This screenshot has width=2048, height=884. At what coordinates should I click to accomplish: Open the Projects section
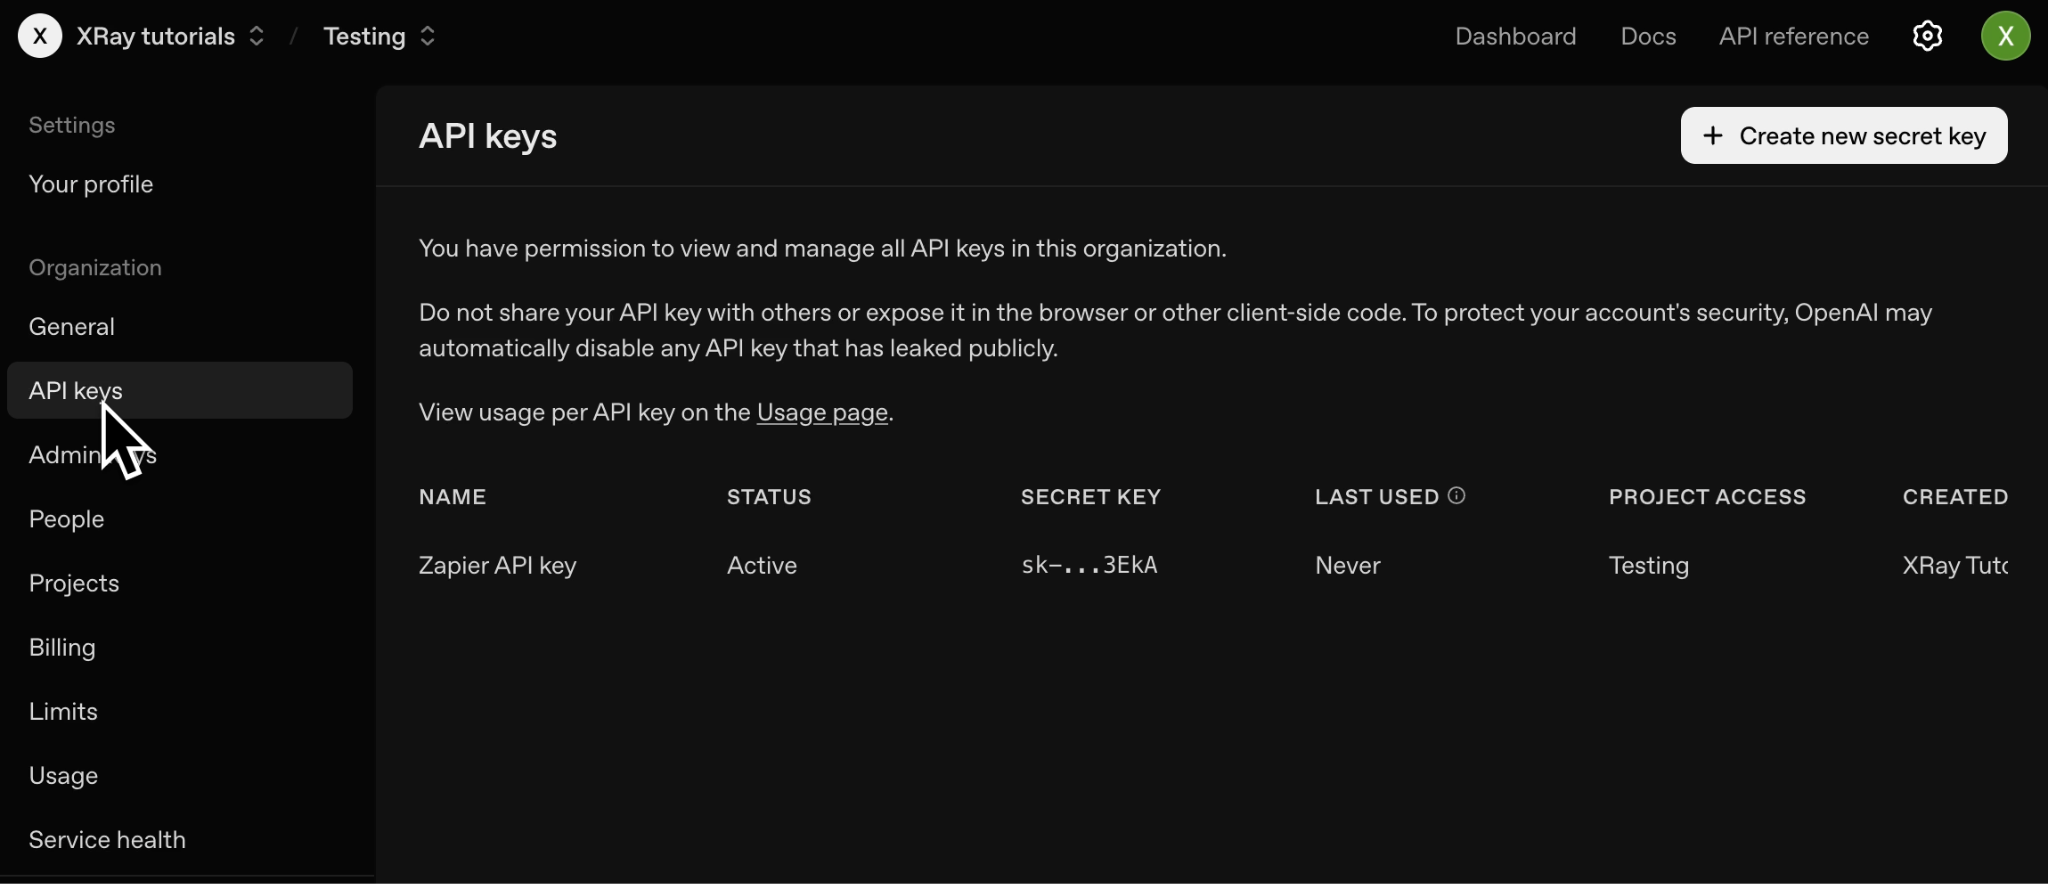74,583
